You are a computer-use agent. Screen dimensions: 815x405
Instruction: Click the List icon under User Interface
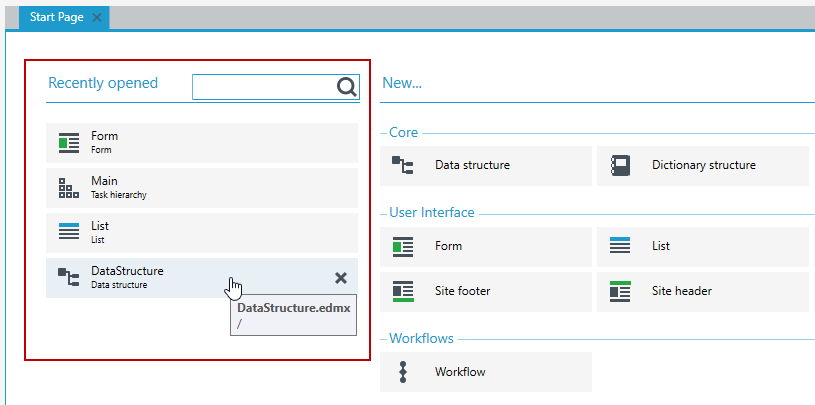[620, 245]
